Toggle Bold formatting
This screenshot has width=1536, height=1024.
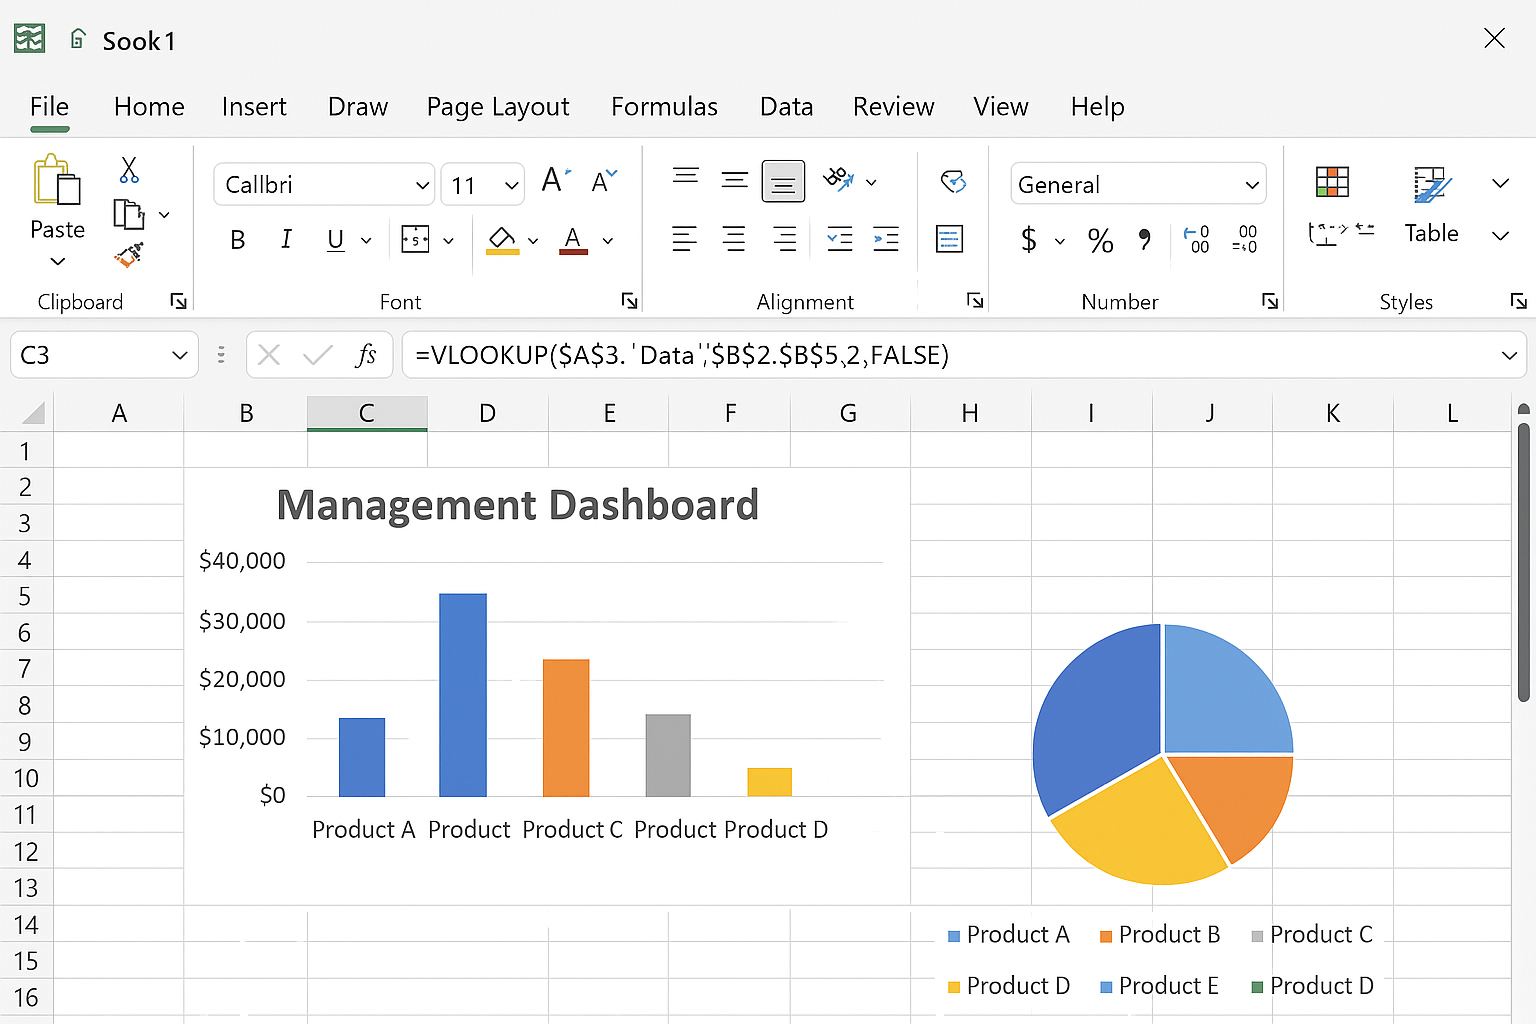[x=238, y=240]
